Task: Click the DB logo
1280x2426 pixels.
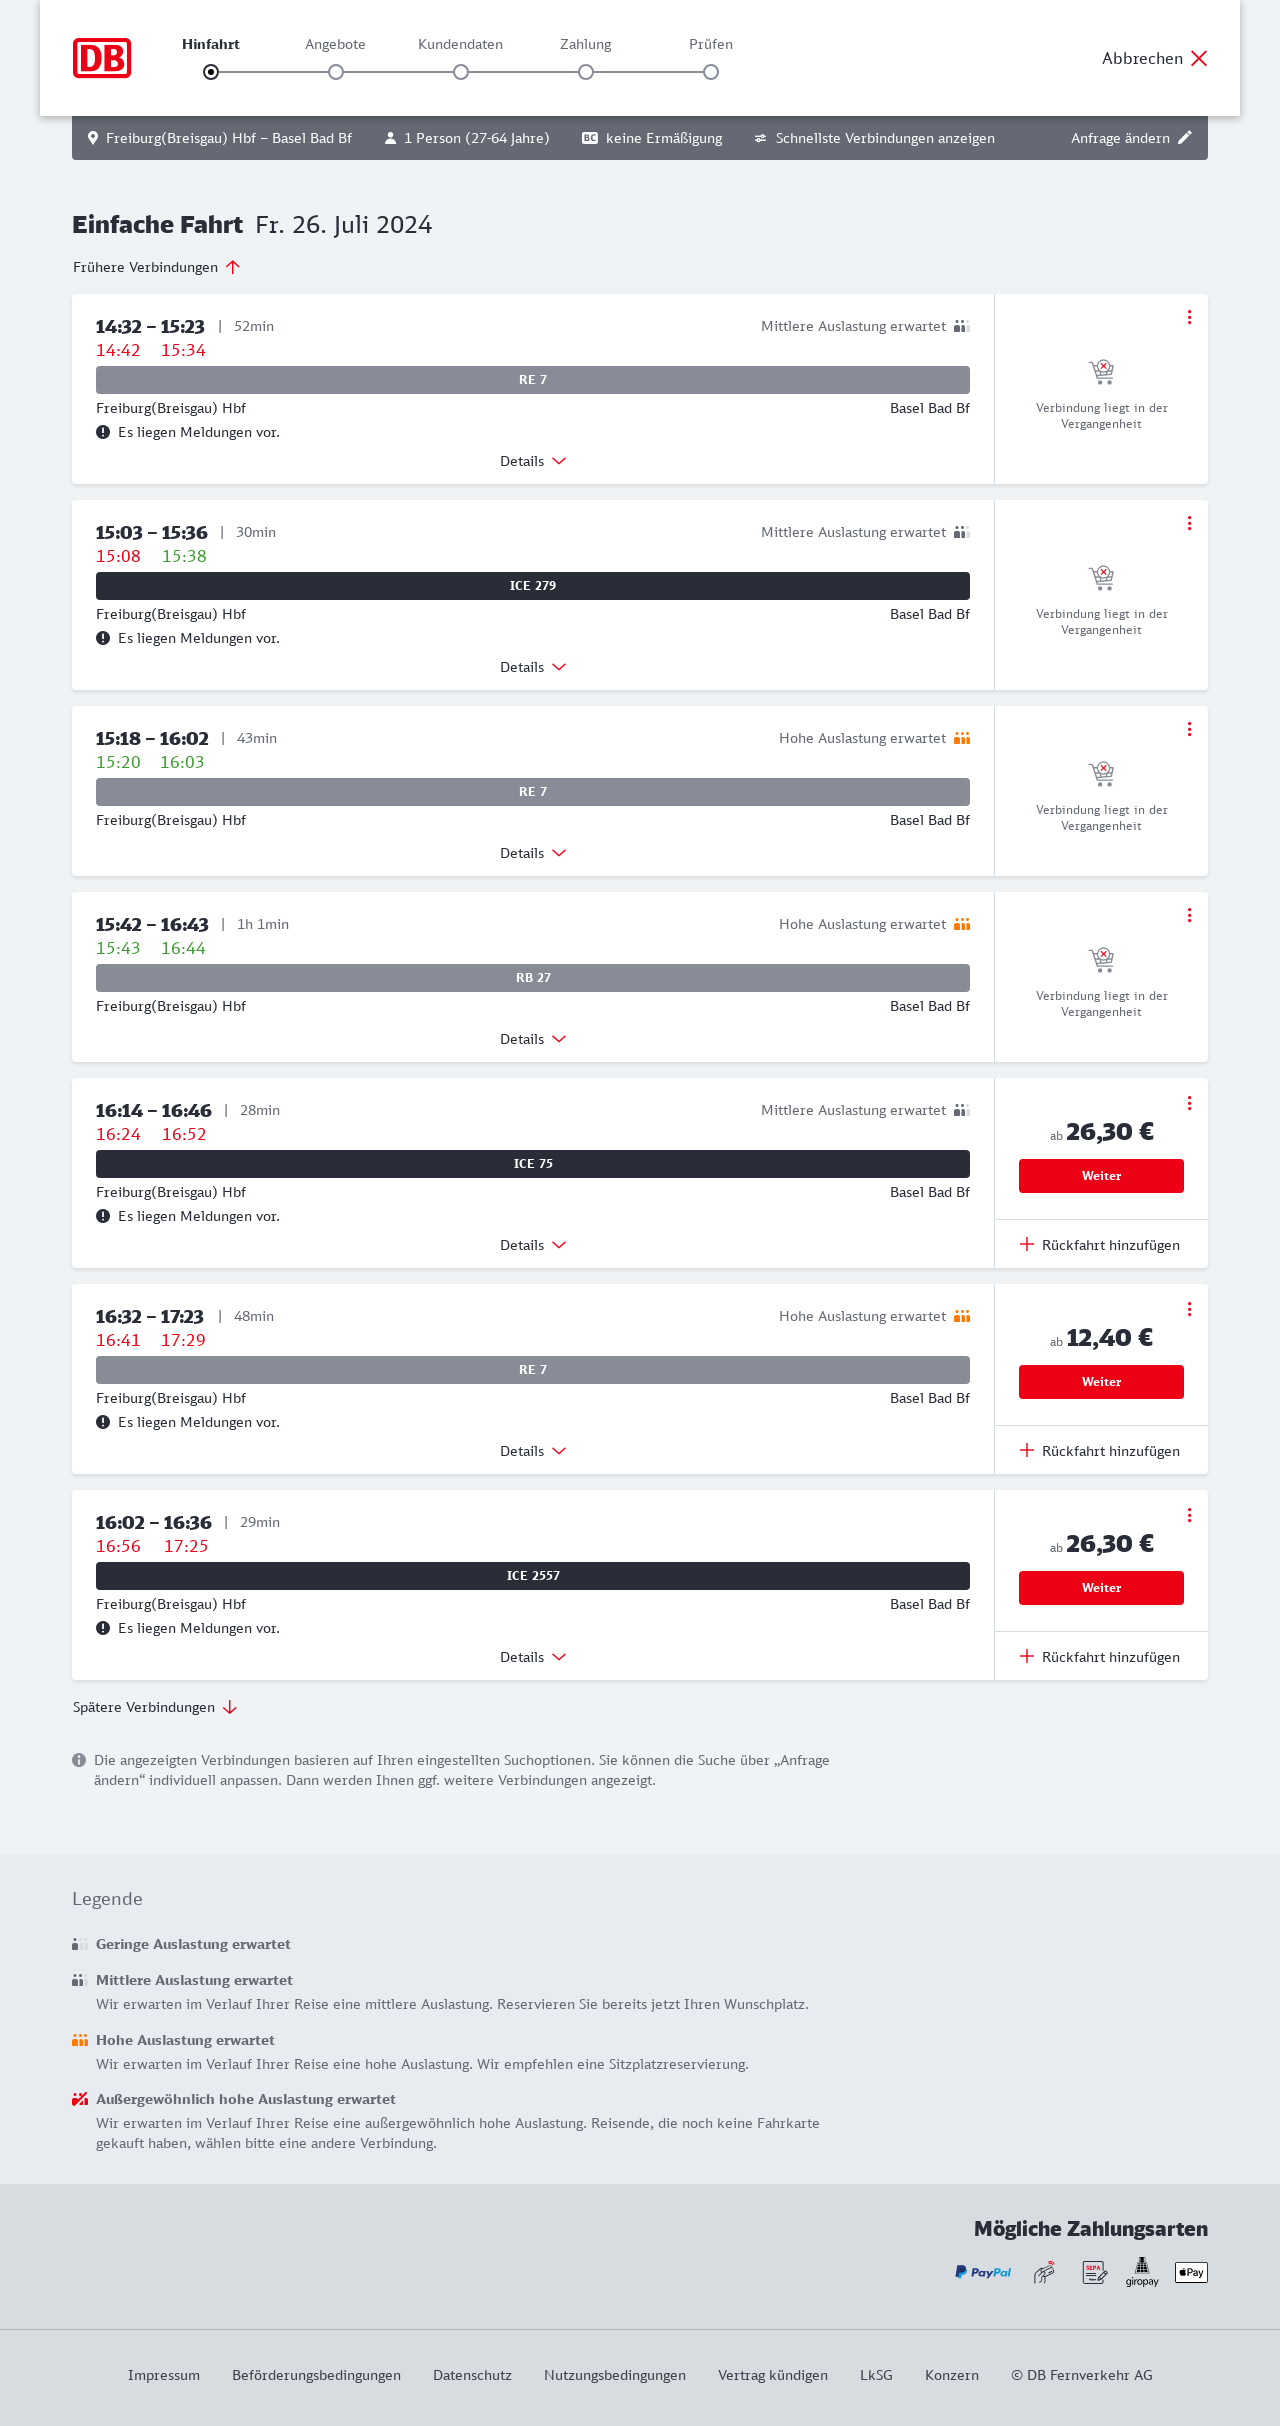Action: point(102,58)
